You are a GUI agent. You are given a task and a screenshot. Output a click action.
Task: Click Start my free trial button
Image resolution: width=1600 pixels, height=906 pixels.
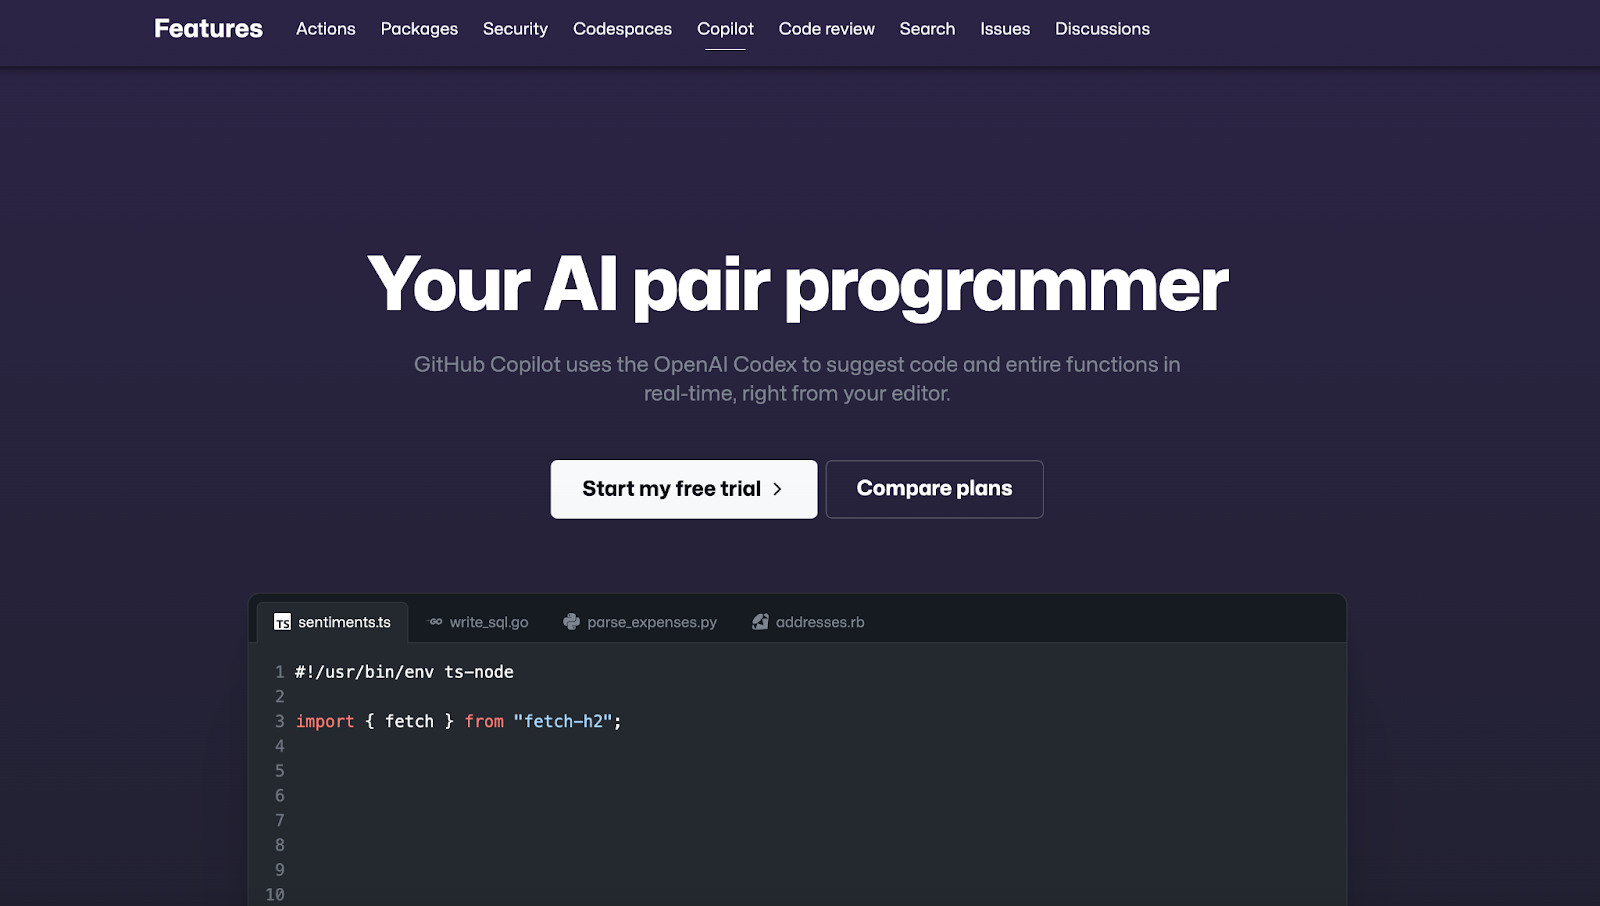click(x=684, y=489)
